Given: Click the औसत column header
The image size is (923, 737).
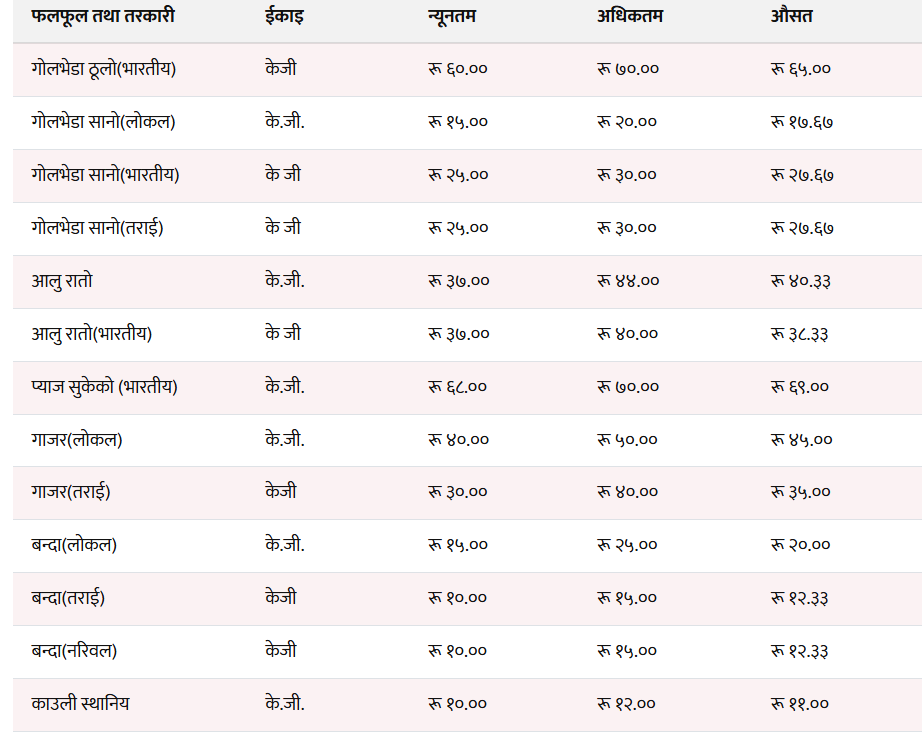Looking at the screenshot, I should point(792,16).
